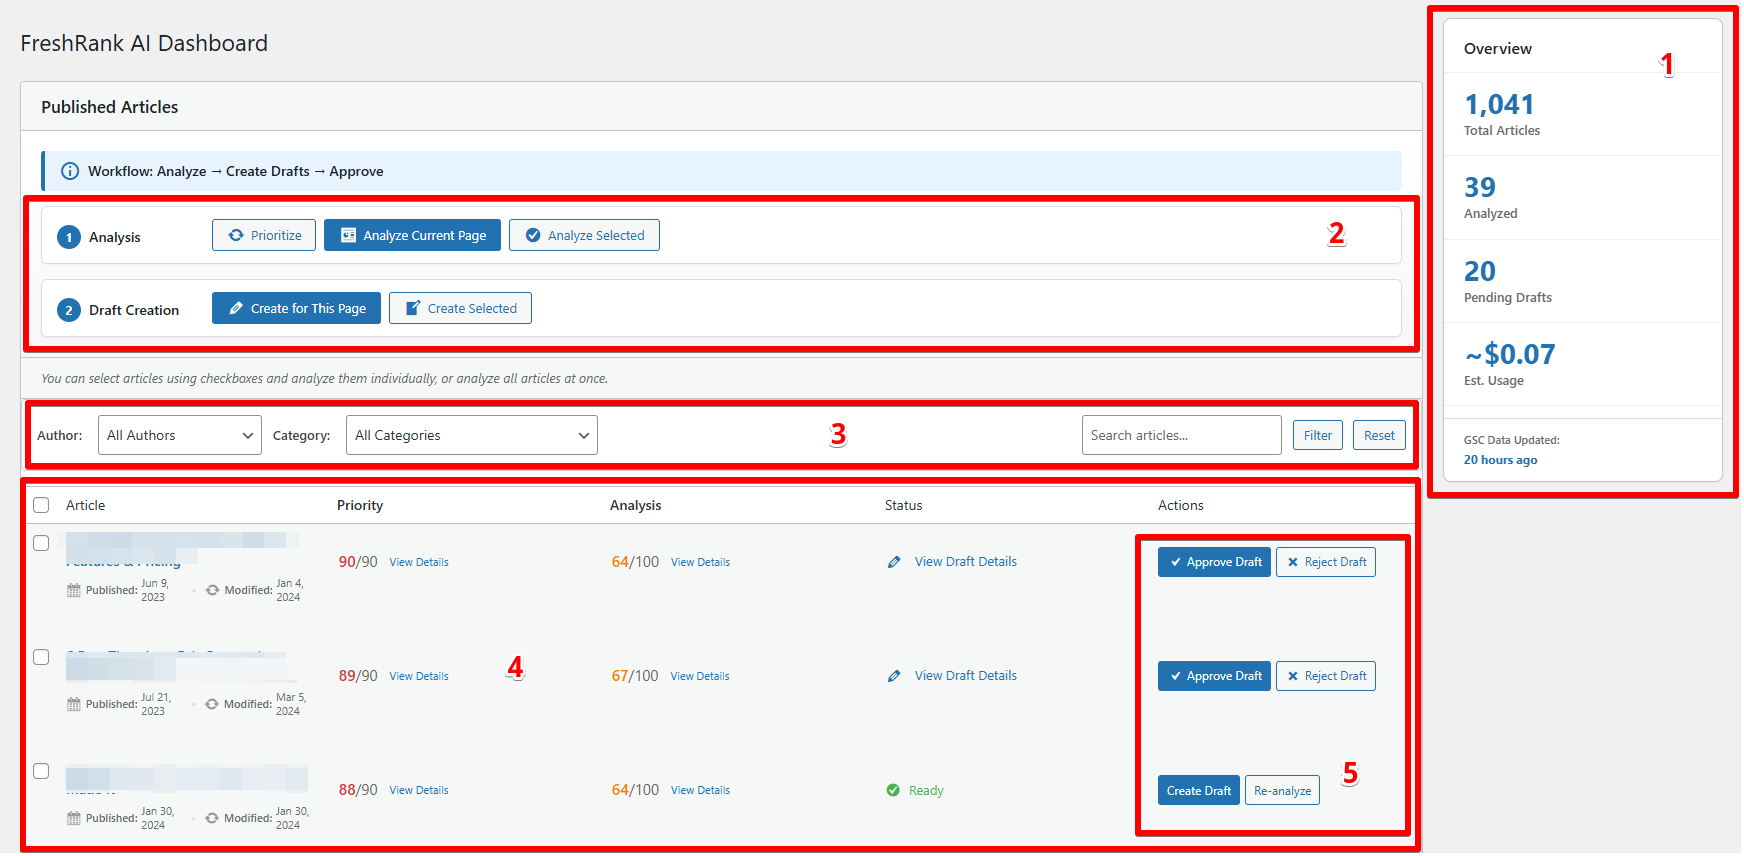Screen dimensions: 1744x856
Task: Click the step 2 Draft Creation badge
Action: point(69,310)
